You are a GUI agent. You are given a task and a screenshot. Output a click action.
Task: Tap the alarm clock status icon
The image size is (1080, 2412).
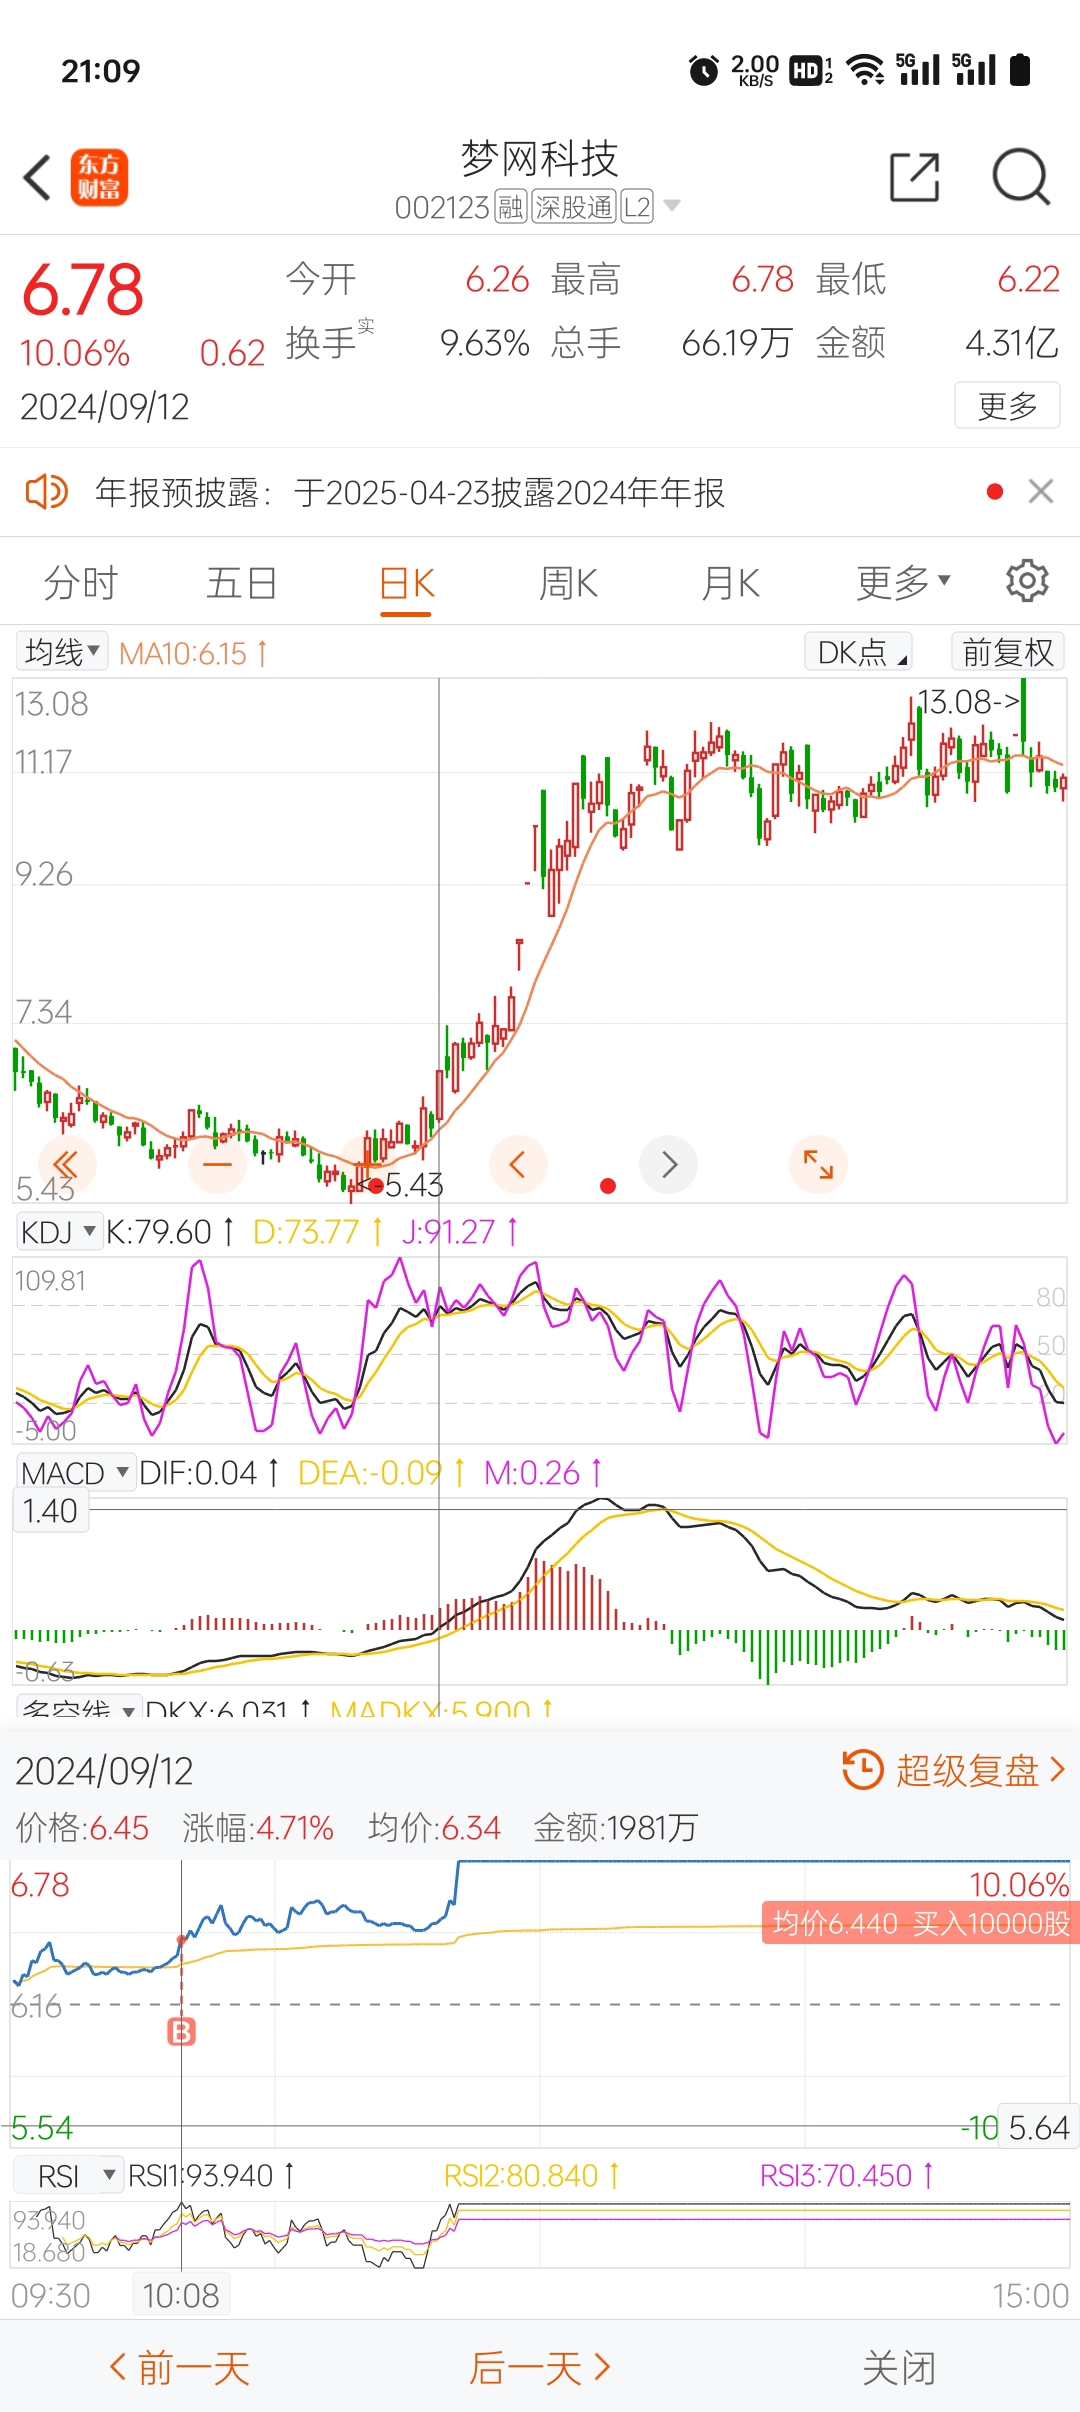pos(704,71)
